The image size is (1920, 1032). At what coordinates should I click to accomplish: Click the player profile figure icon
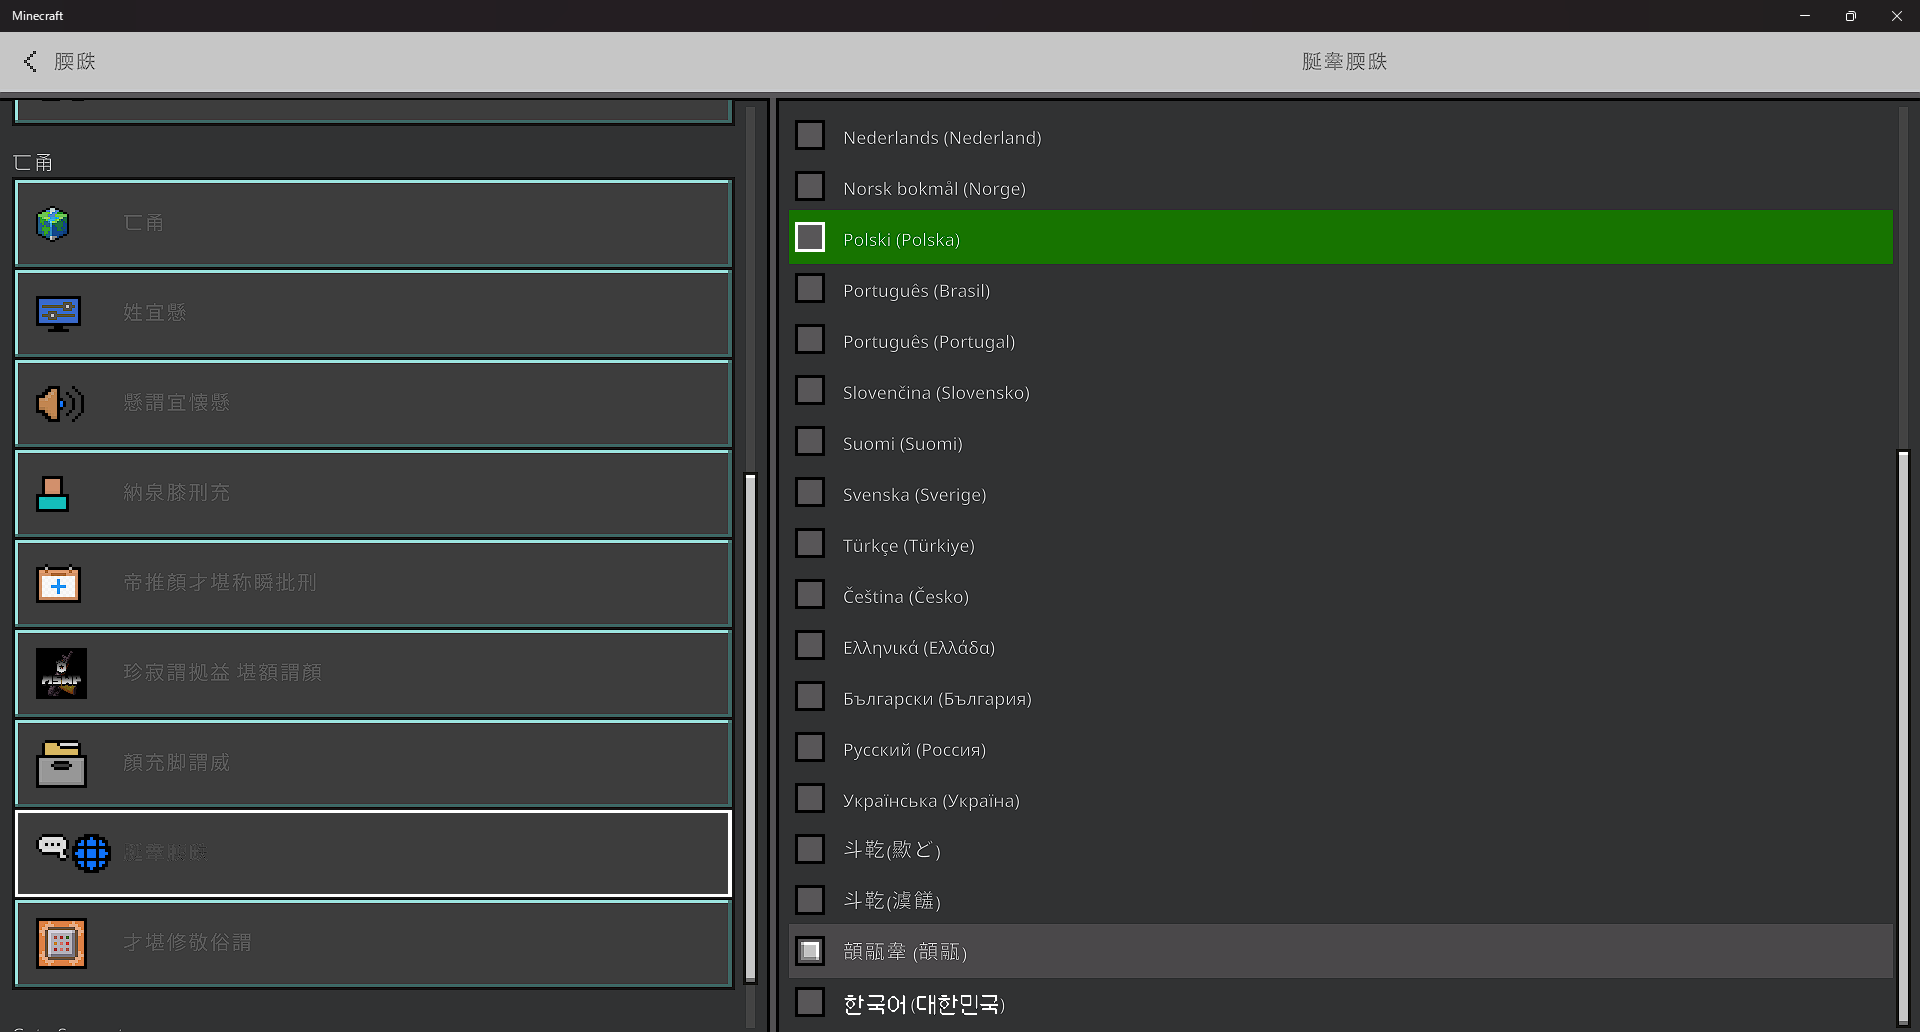[x=52, y=493]
